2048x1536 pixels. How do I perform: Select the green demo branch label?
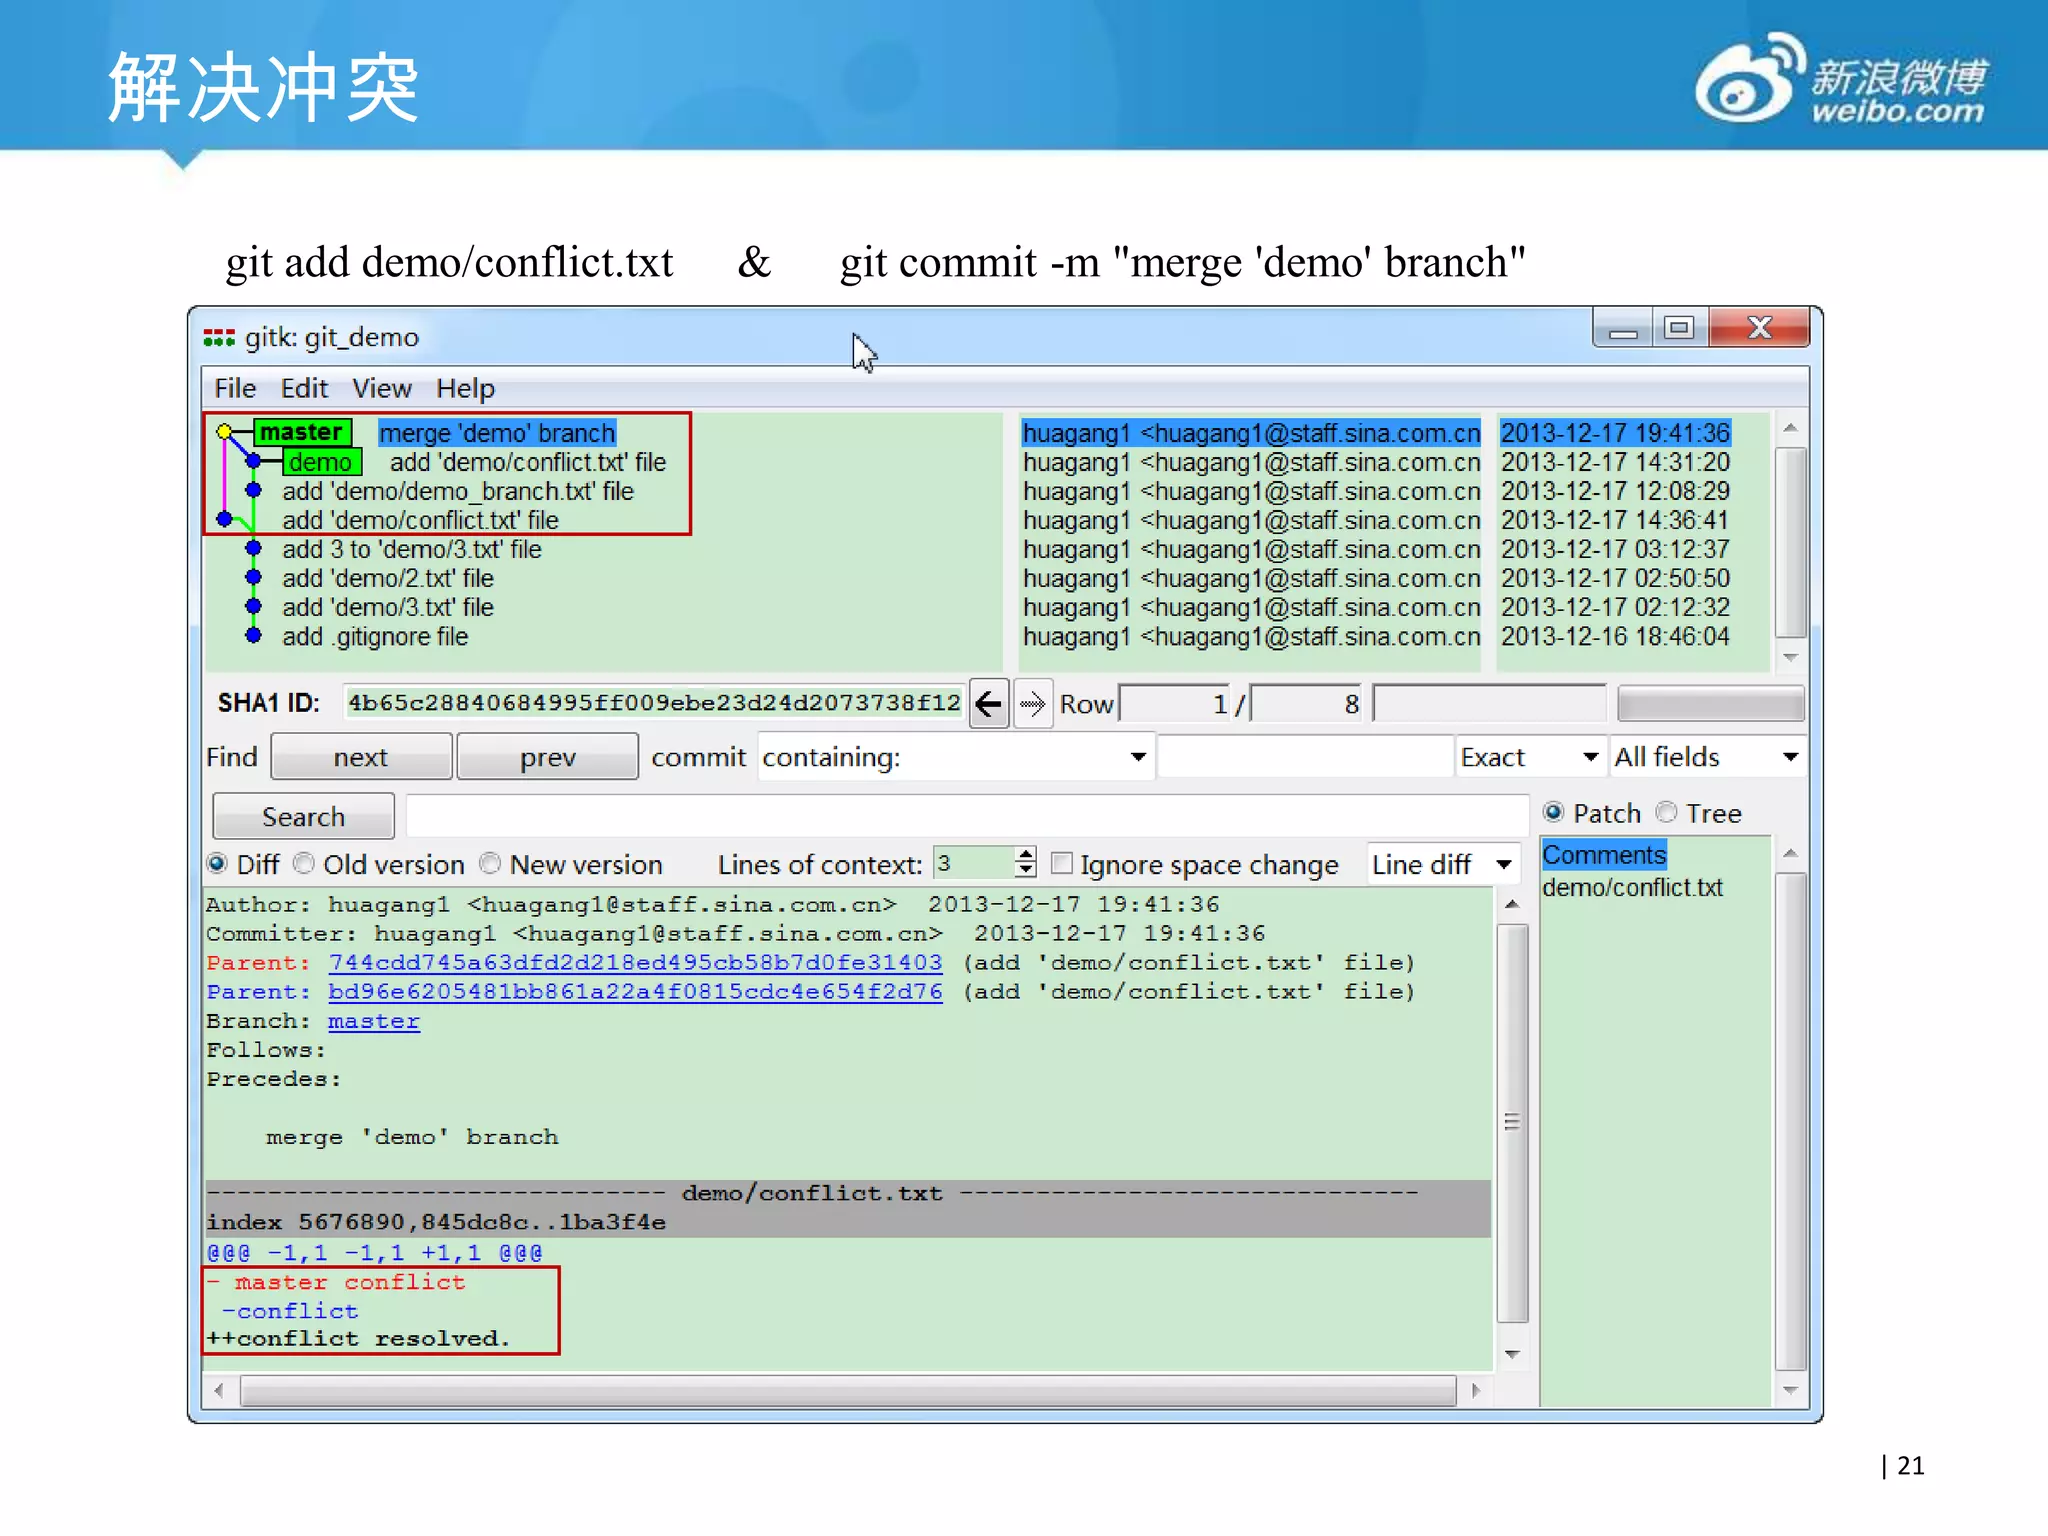pyautogui.click(x=321, y=462)
